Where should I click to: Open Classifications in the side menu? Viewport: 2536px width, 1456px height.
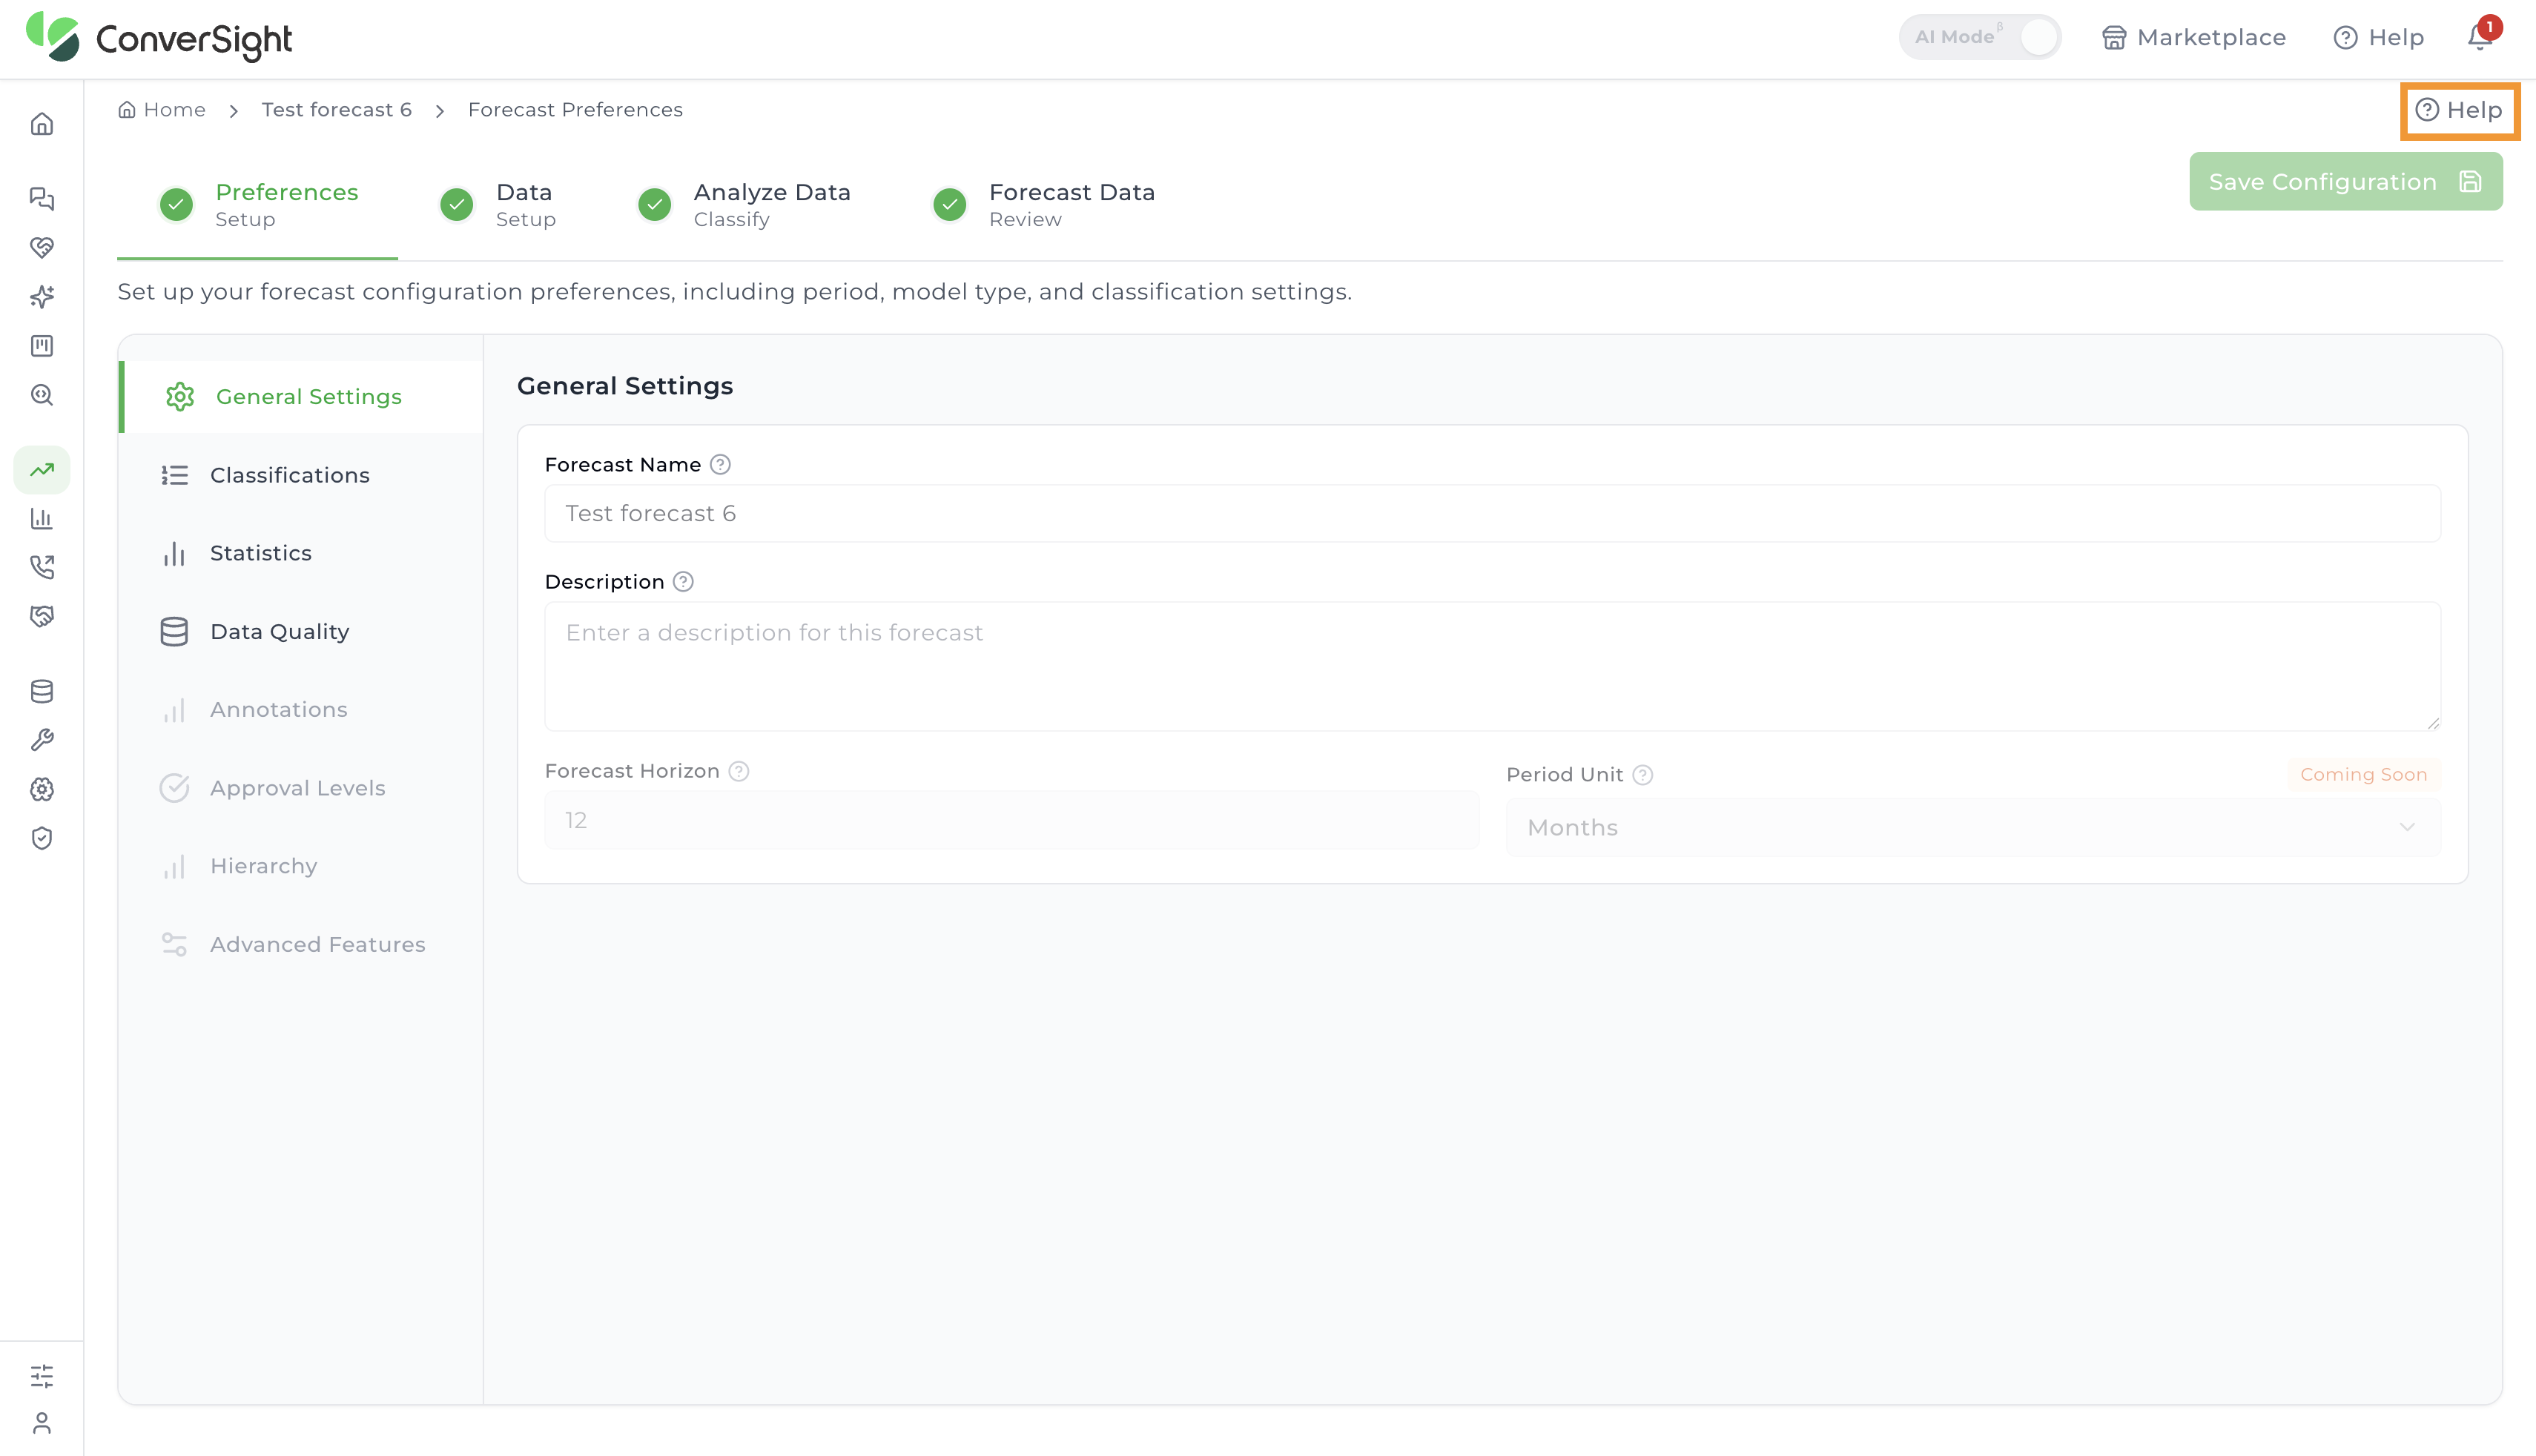point(301,475)
